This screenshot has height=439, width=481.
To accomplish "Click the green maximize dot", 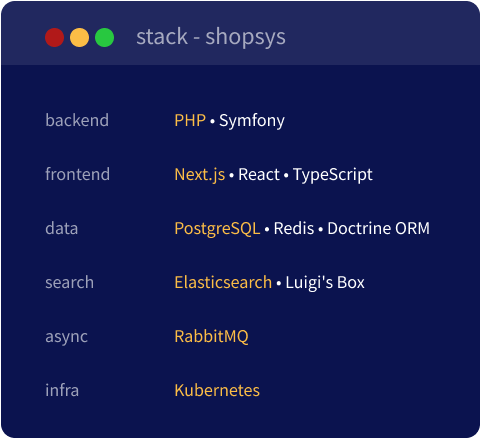I will click(104, 37).
